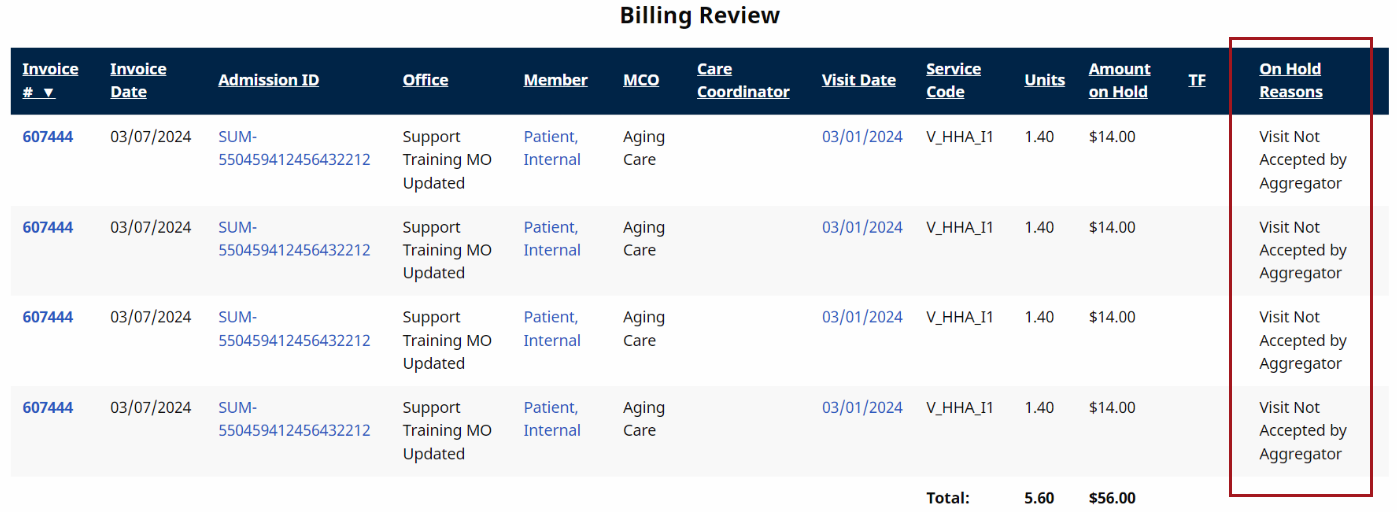This screenshot has width=1397, height=512.
Task: Sort by On Hold Reasons header
Action: coord(1290,80)
